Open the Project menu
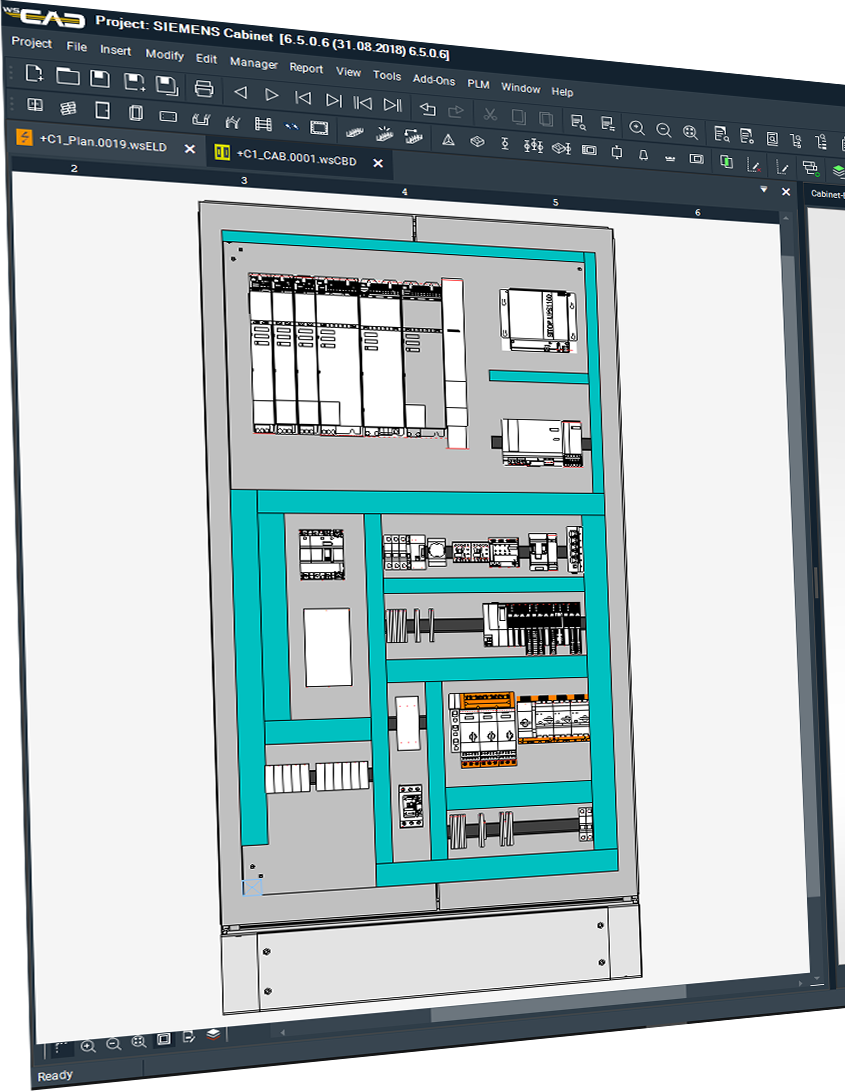 (x=31, y=42)
